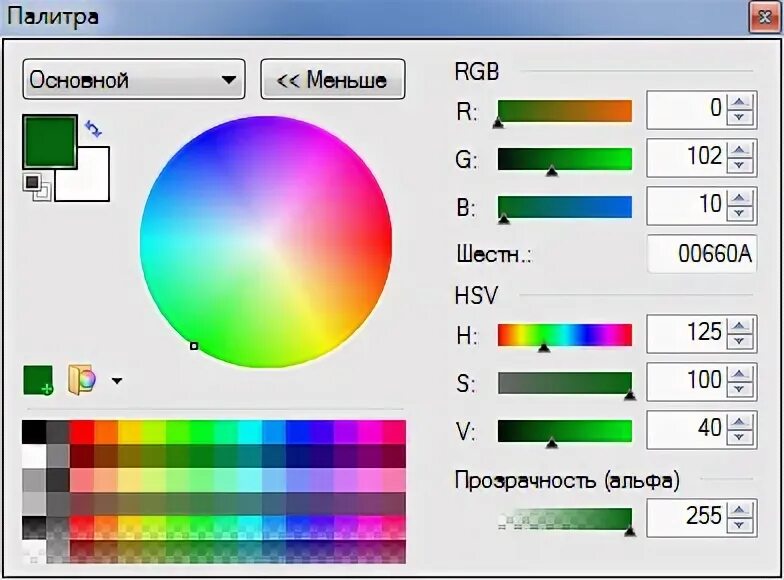The image size is (784, 580).
Task: Increase S saturation with up arrow
Action: [740, 374]
